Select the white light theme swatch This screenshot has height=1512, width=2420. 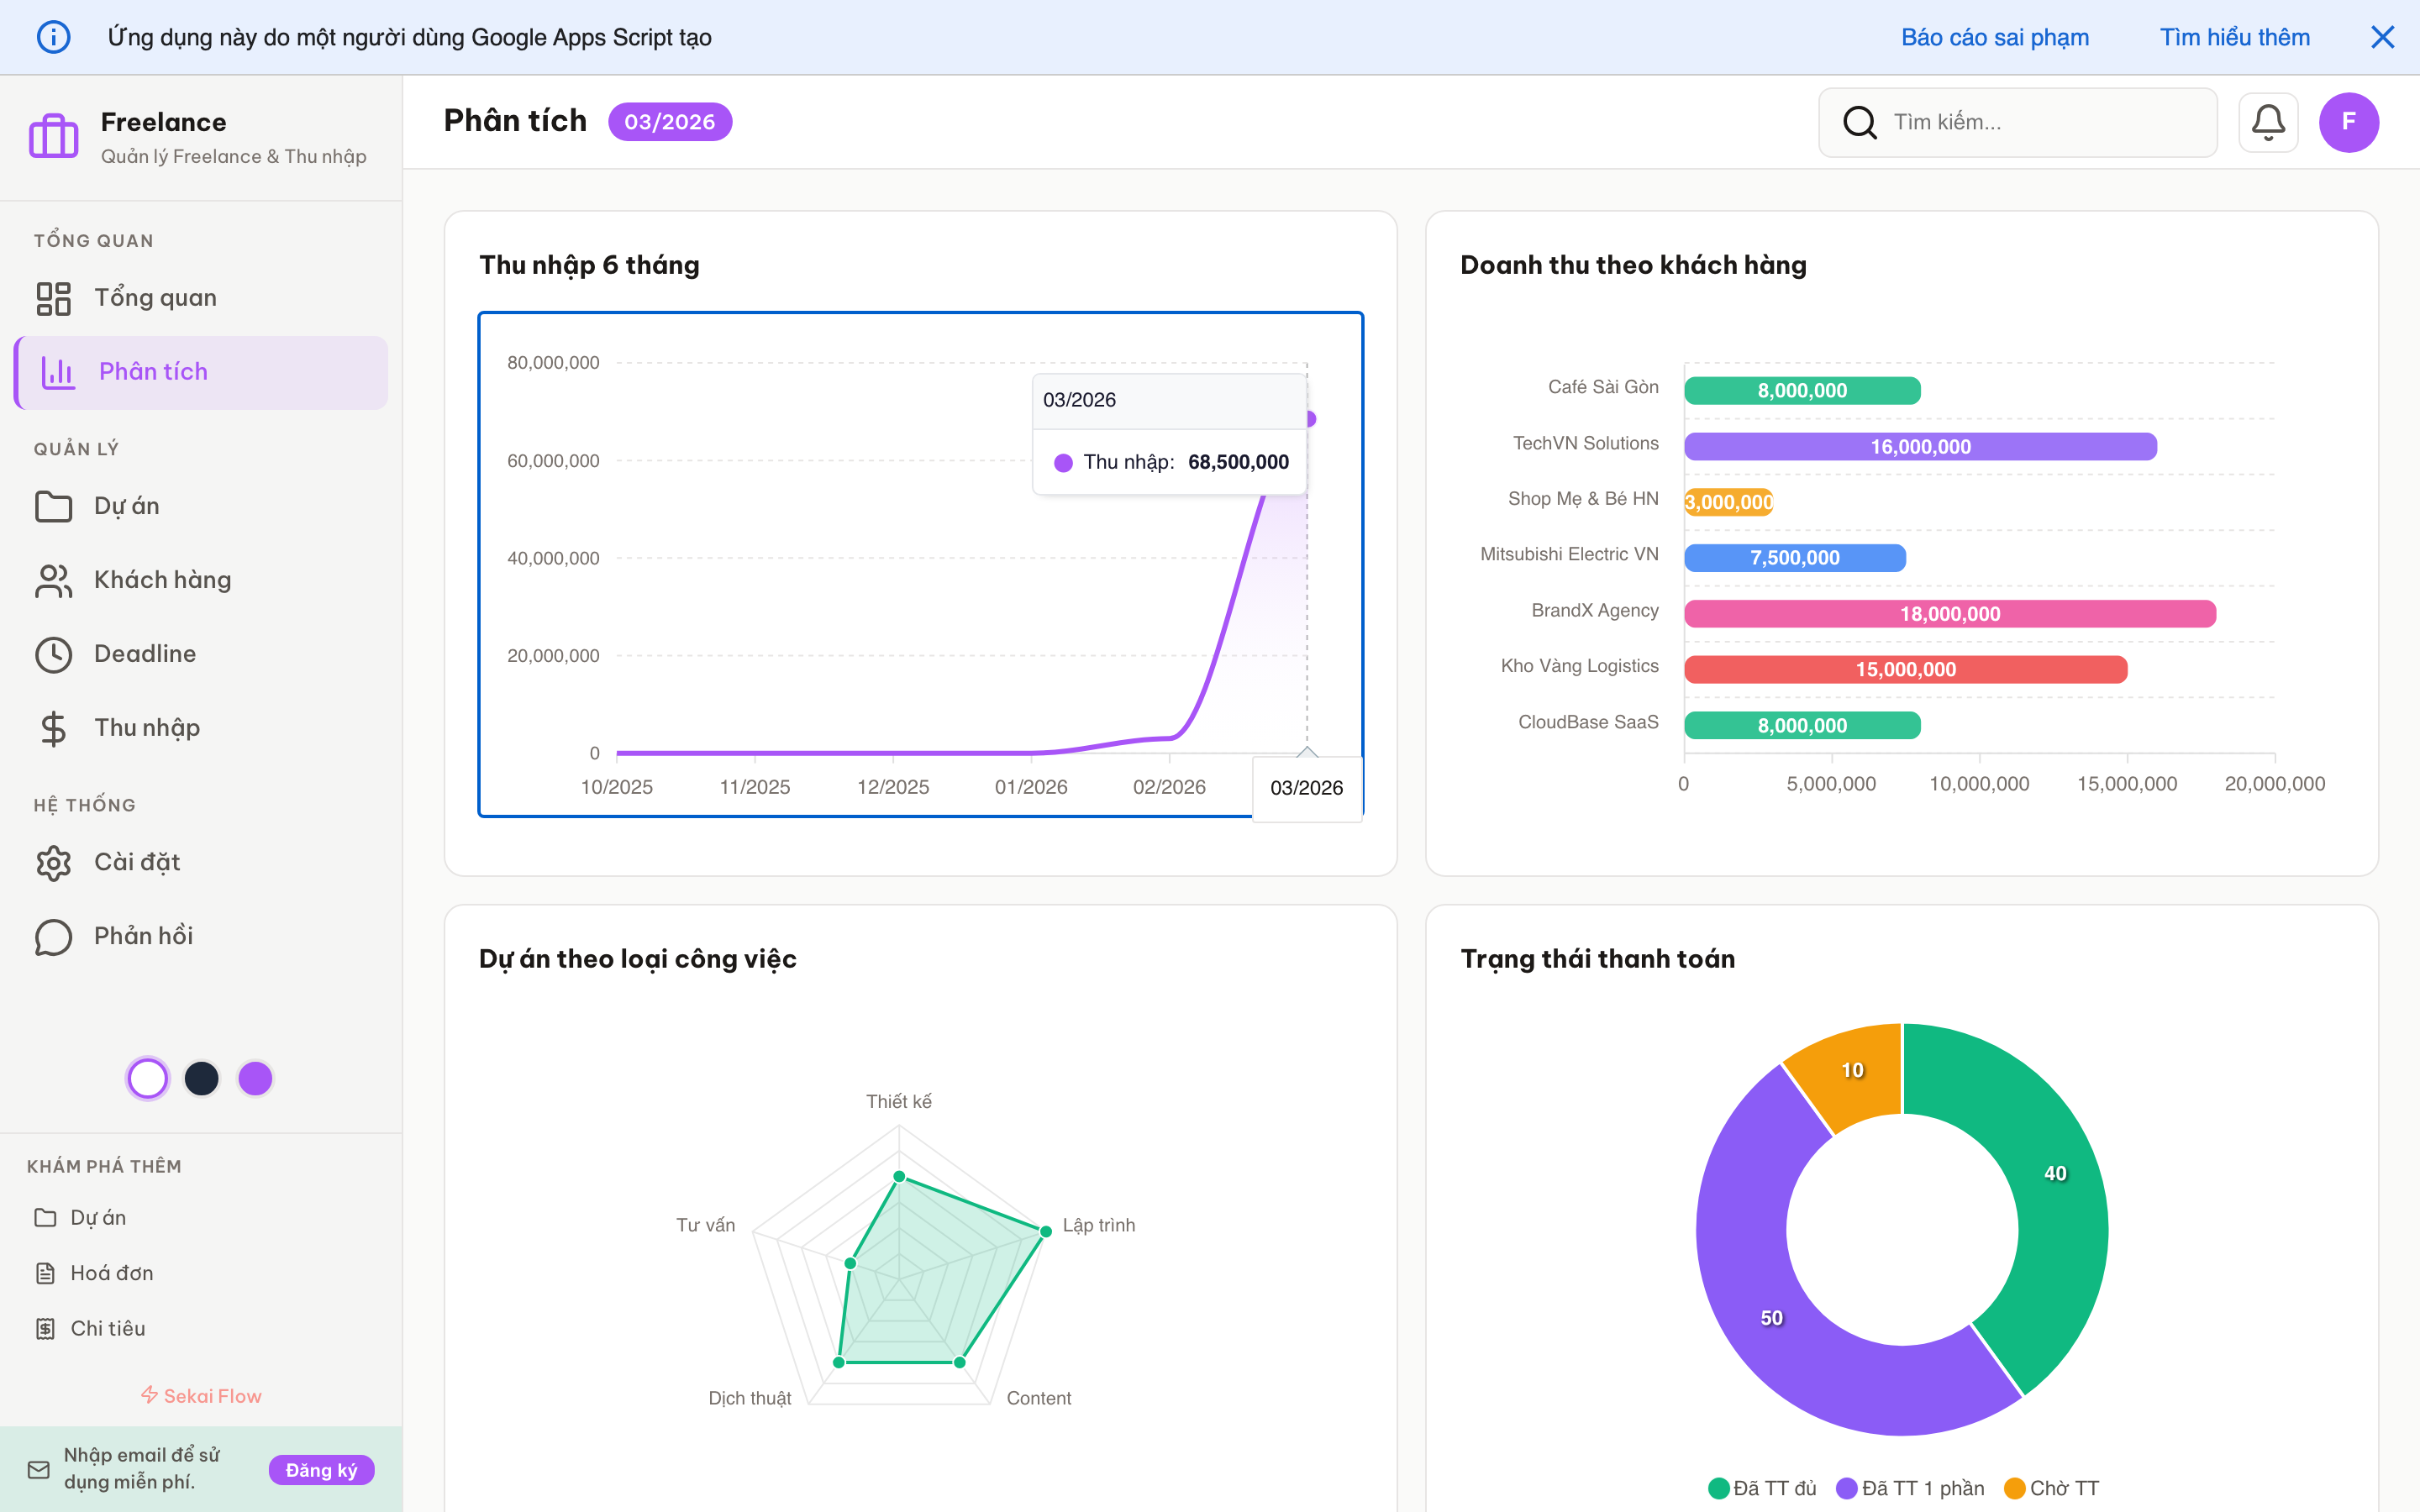148,1078
